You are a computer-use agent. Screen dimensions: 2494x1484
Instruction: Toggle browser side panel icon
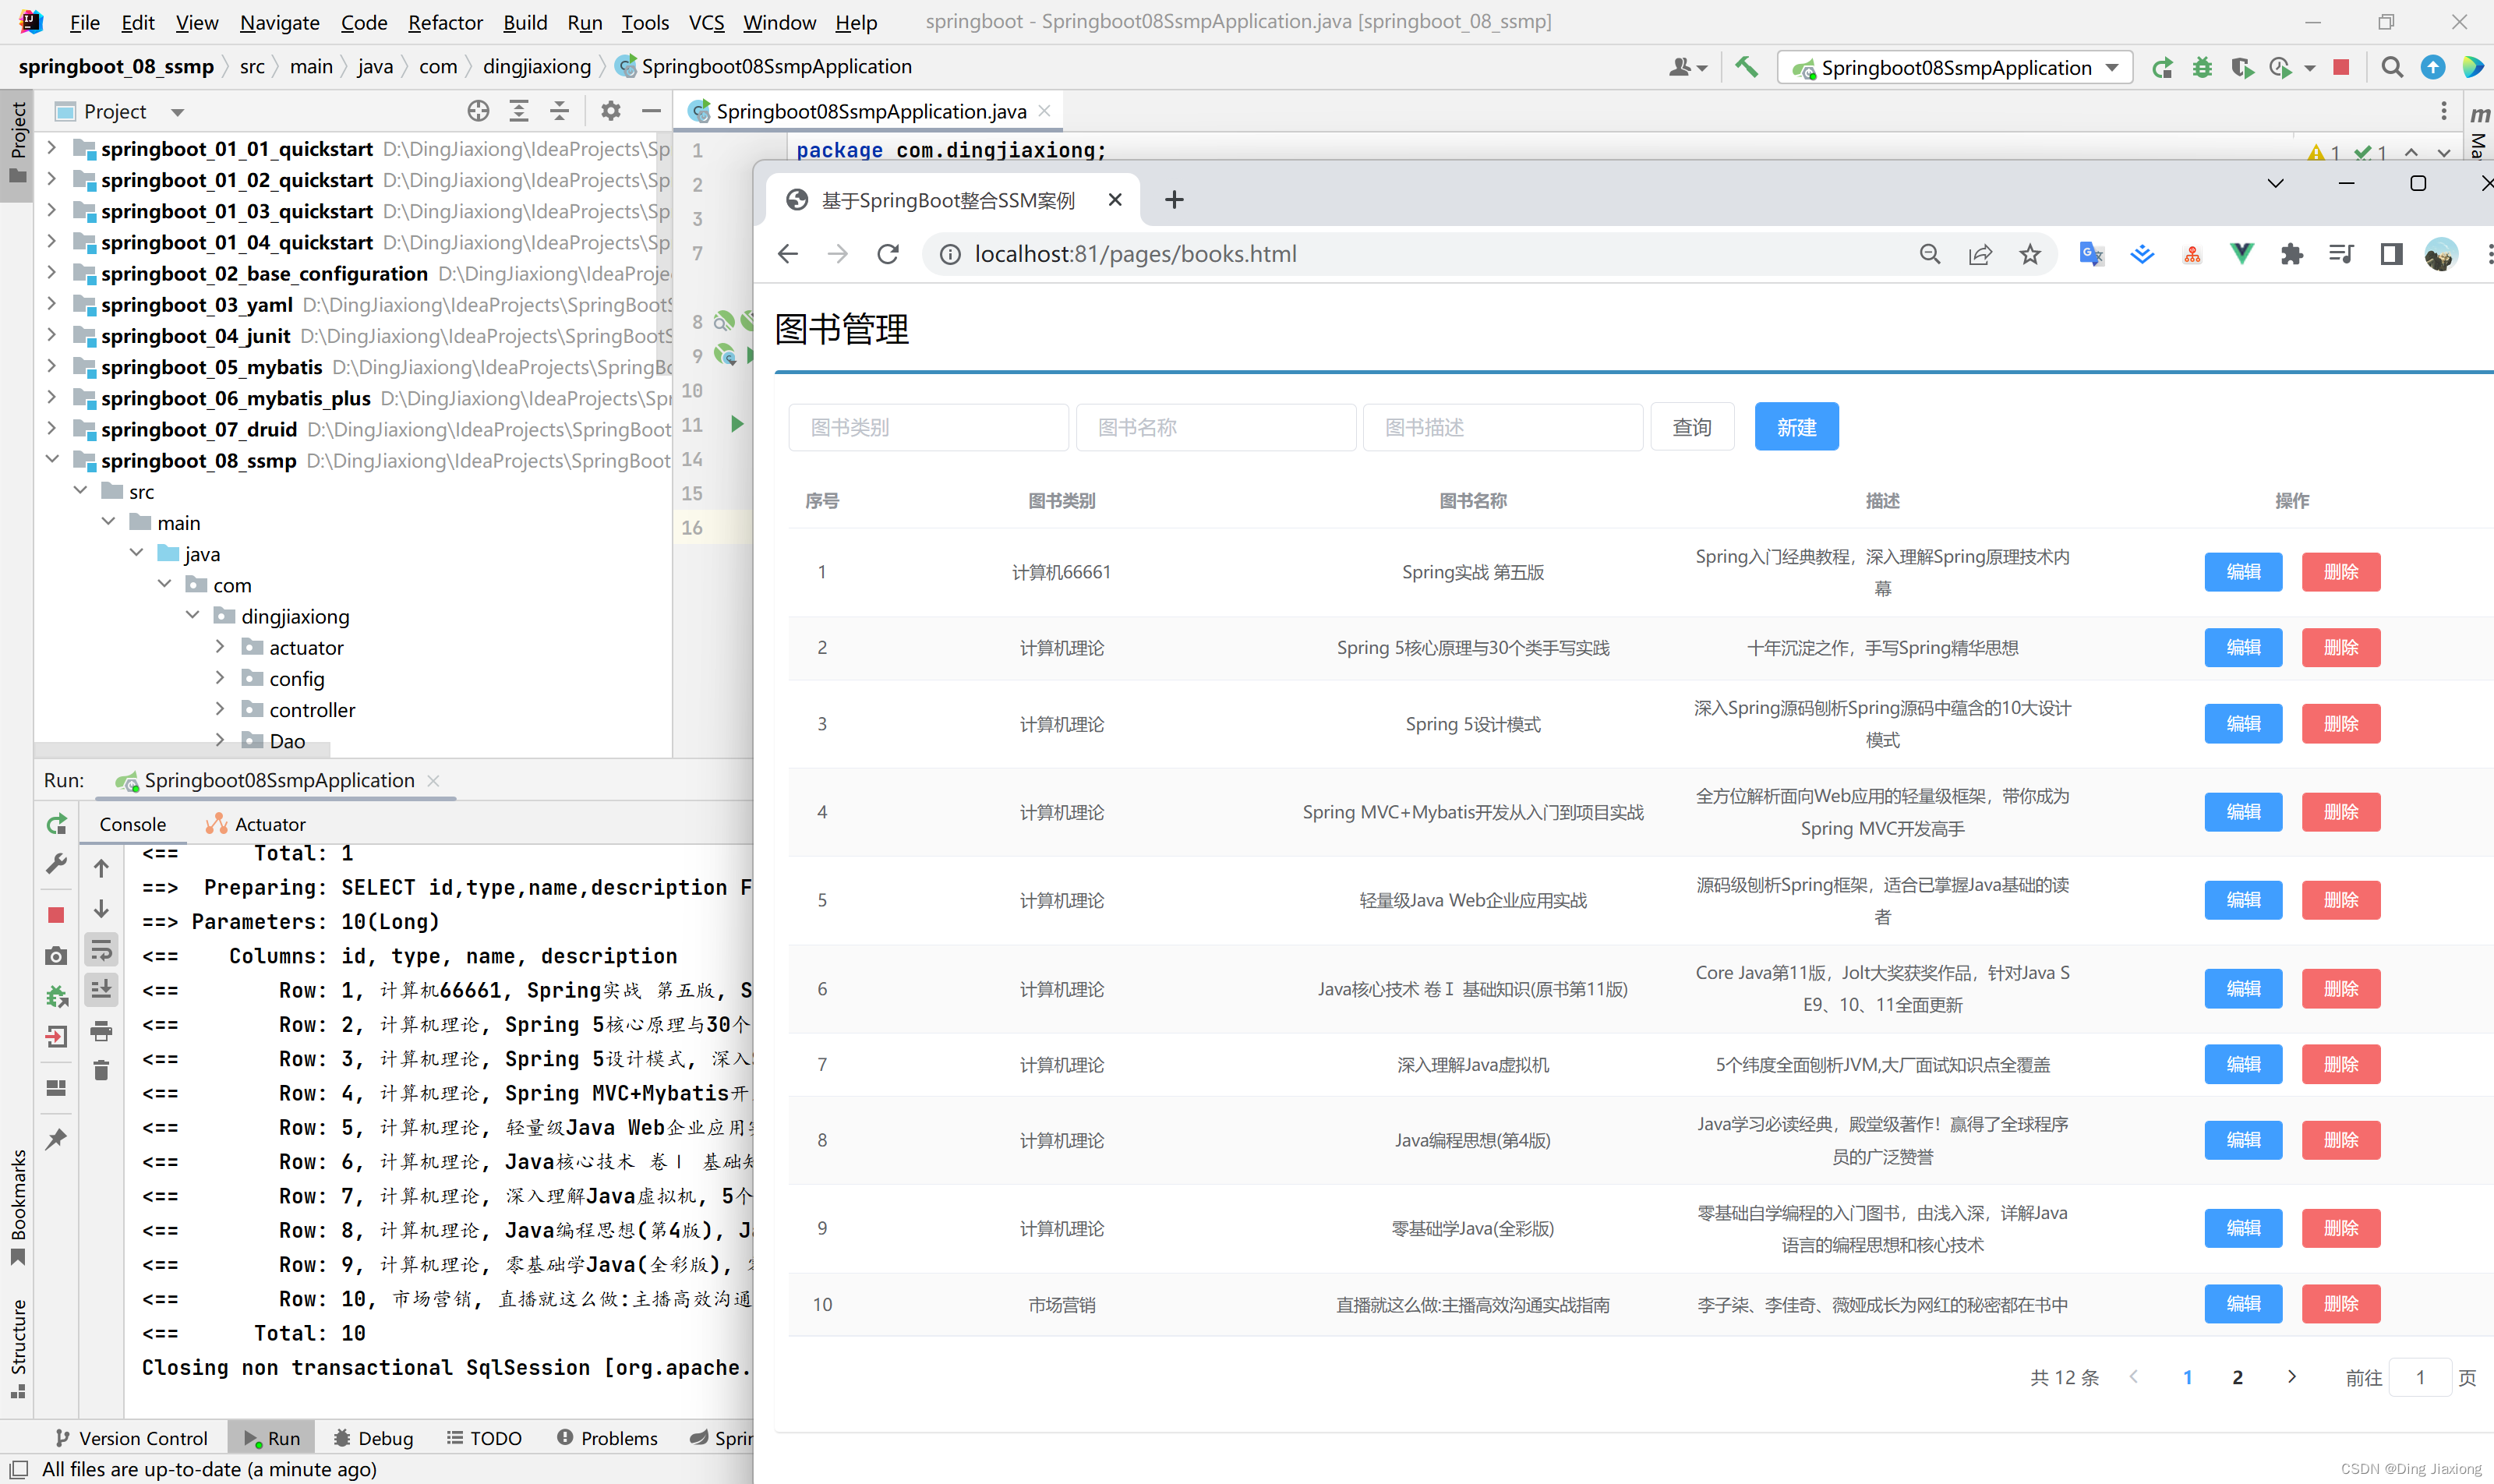point(2391,254)
